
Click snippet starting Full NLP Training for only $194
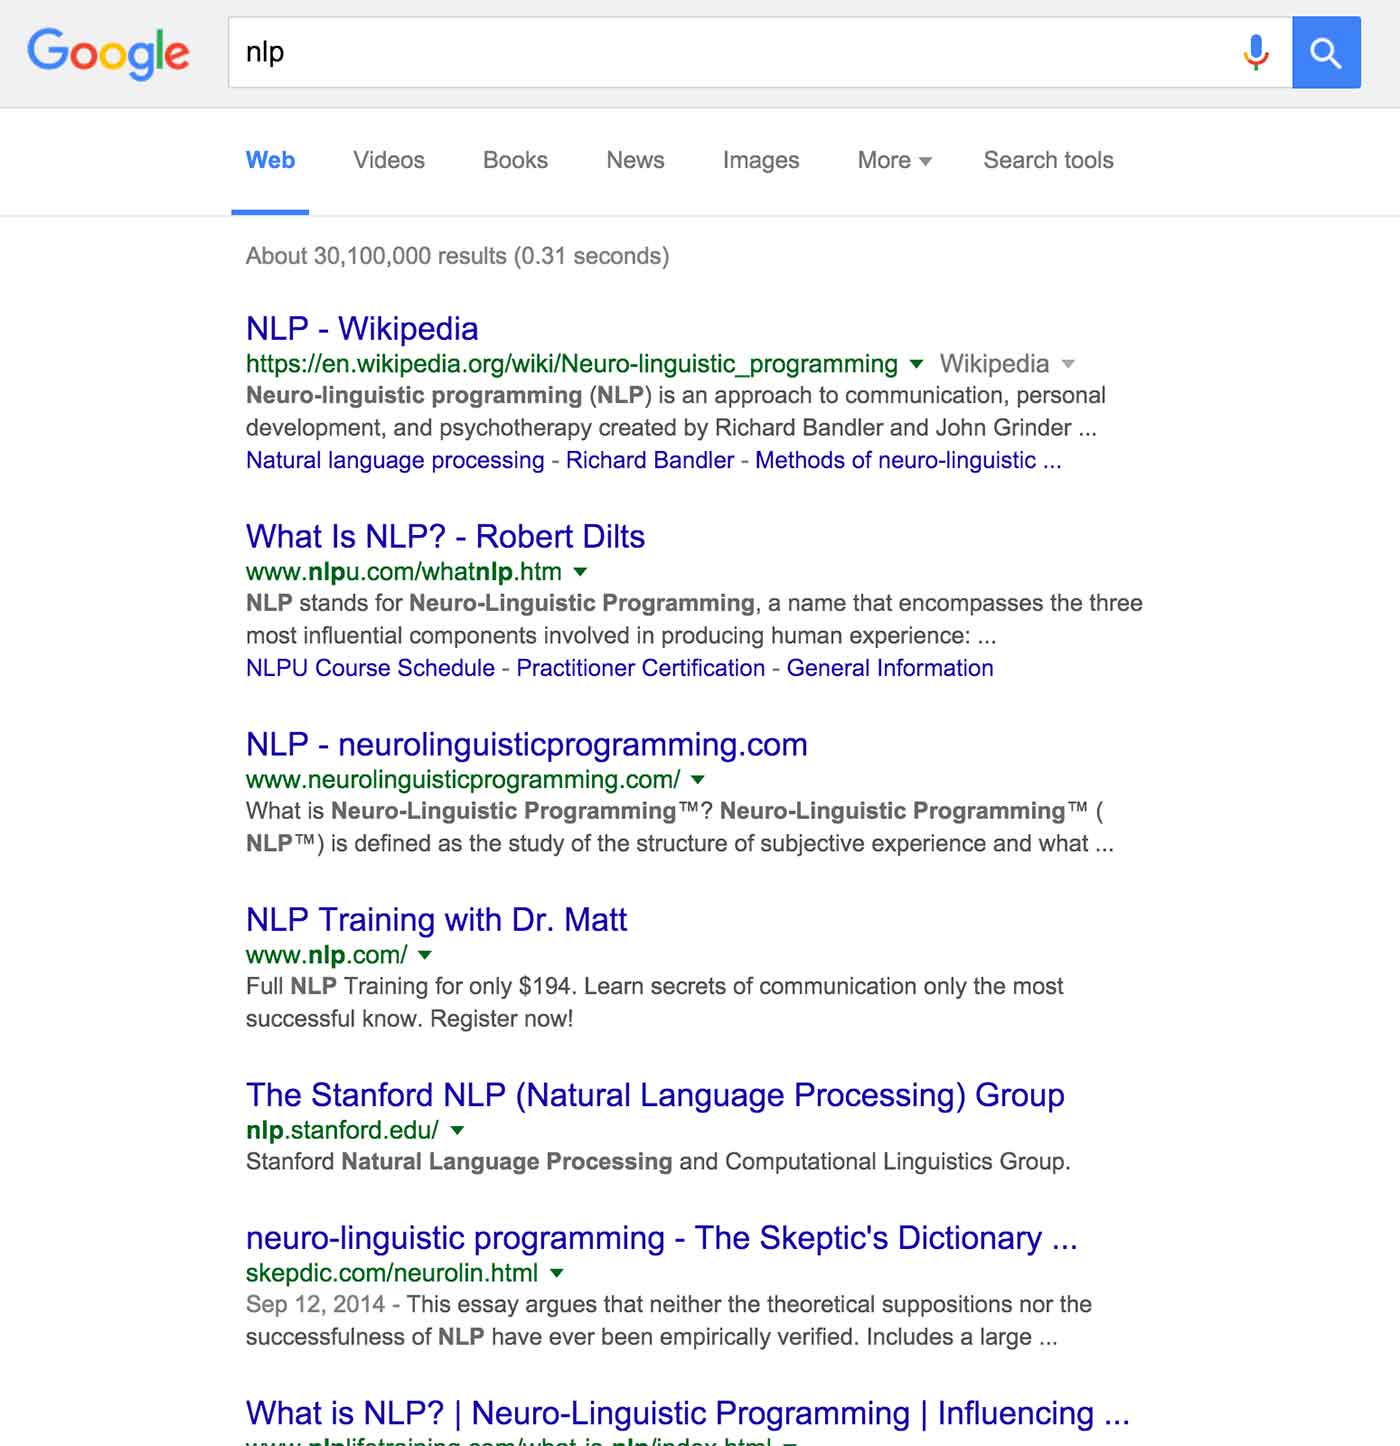coord(655,1002)
